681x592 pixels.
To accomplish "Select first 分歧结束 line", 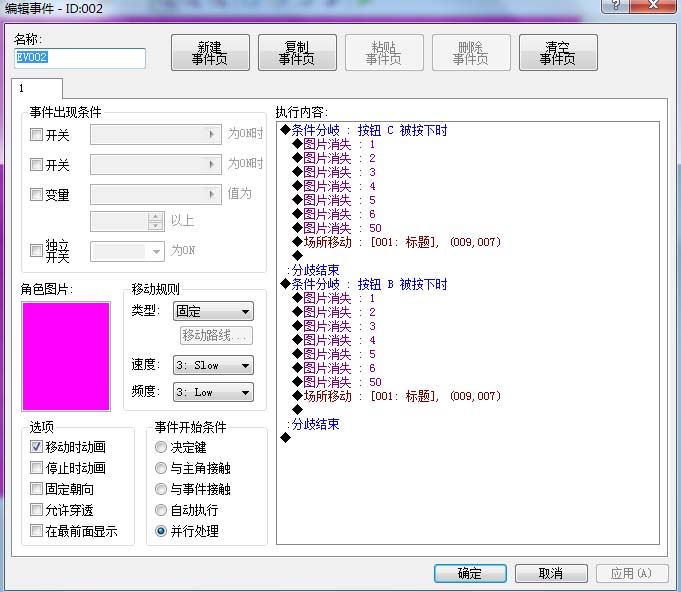I will (313, 270).
